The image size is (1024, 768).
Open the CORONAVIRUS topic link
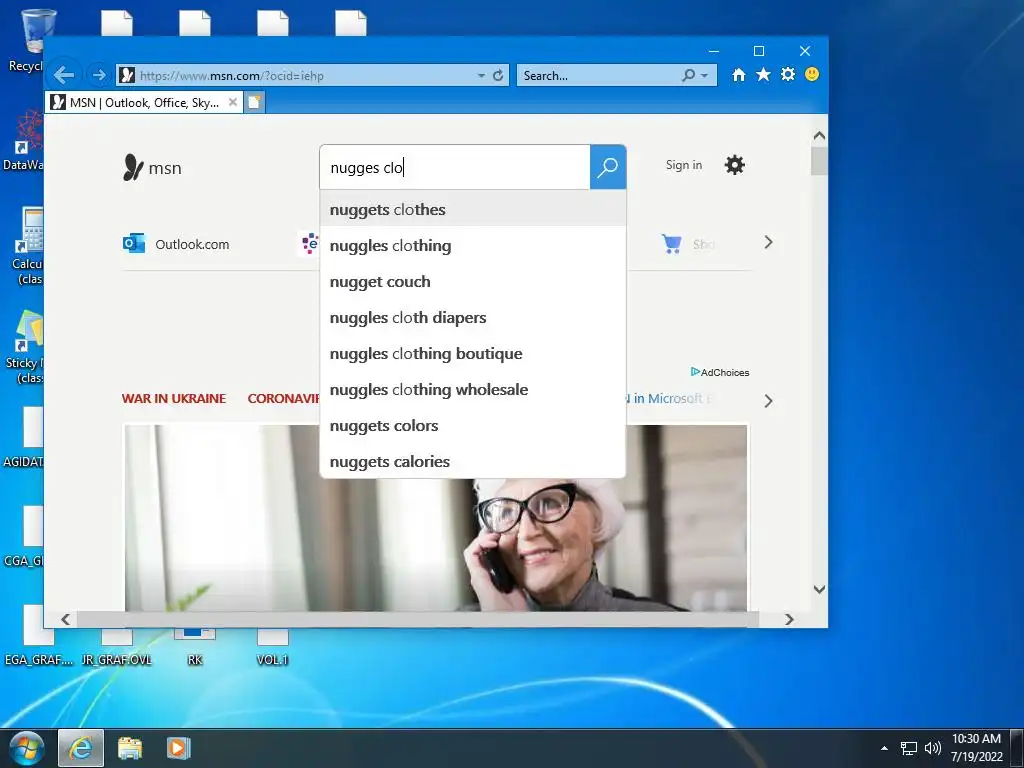tap(283, 398)
